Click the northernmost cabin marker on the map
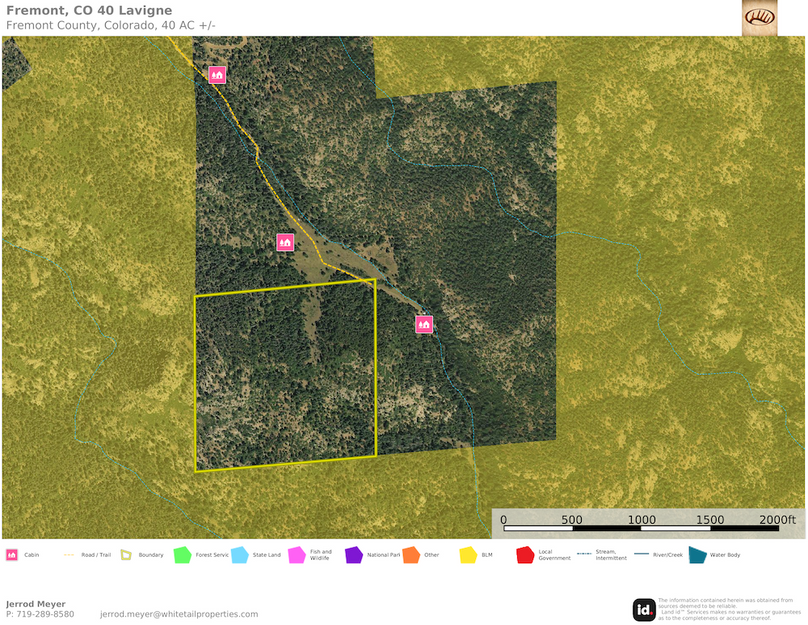 (217, 74)
